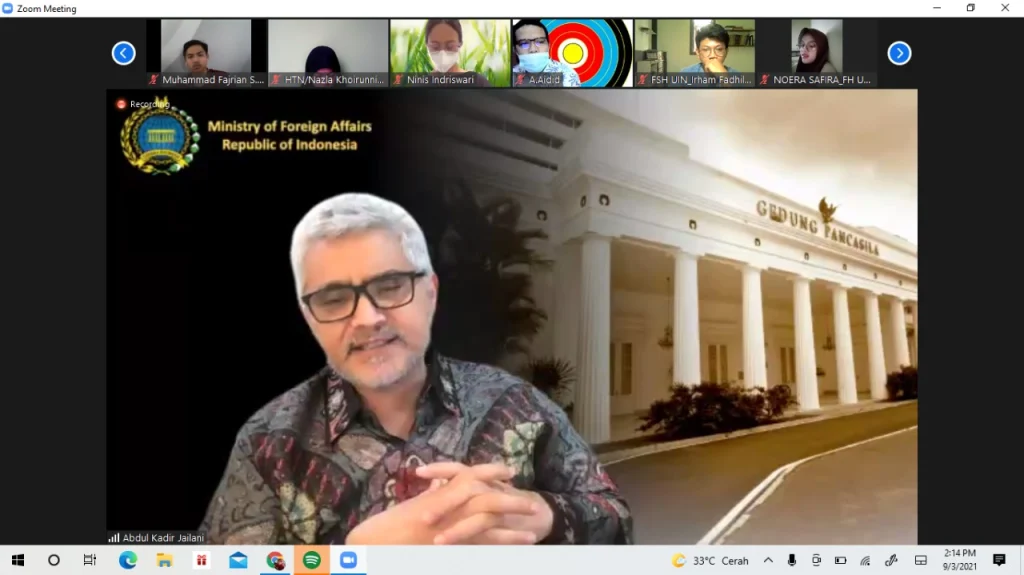This screenshot has width=1024, height=575.
Task: Click the muted mic icon for Ninis Indriswari
Action: pyautogui.click(x=398, y=80)
